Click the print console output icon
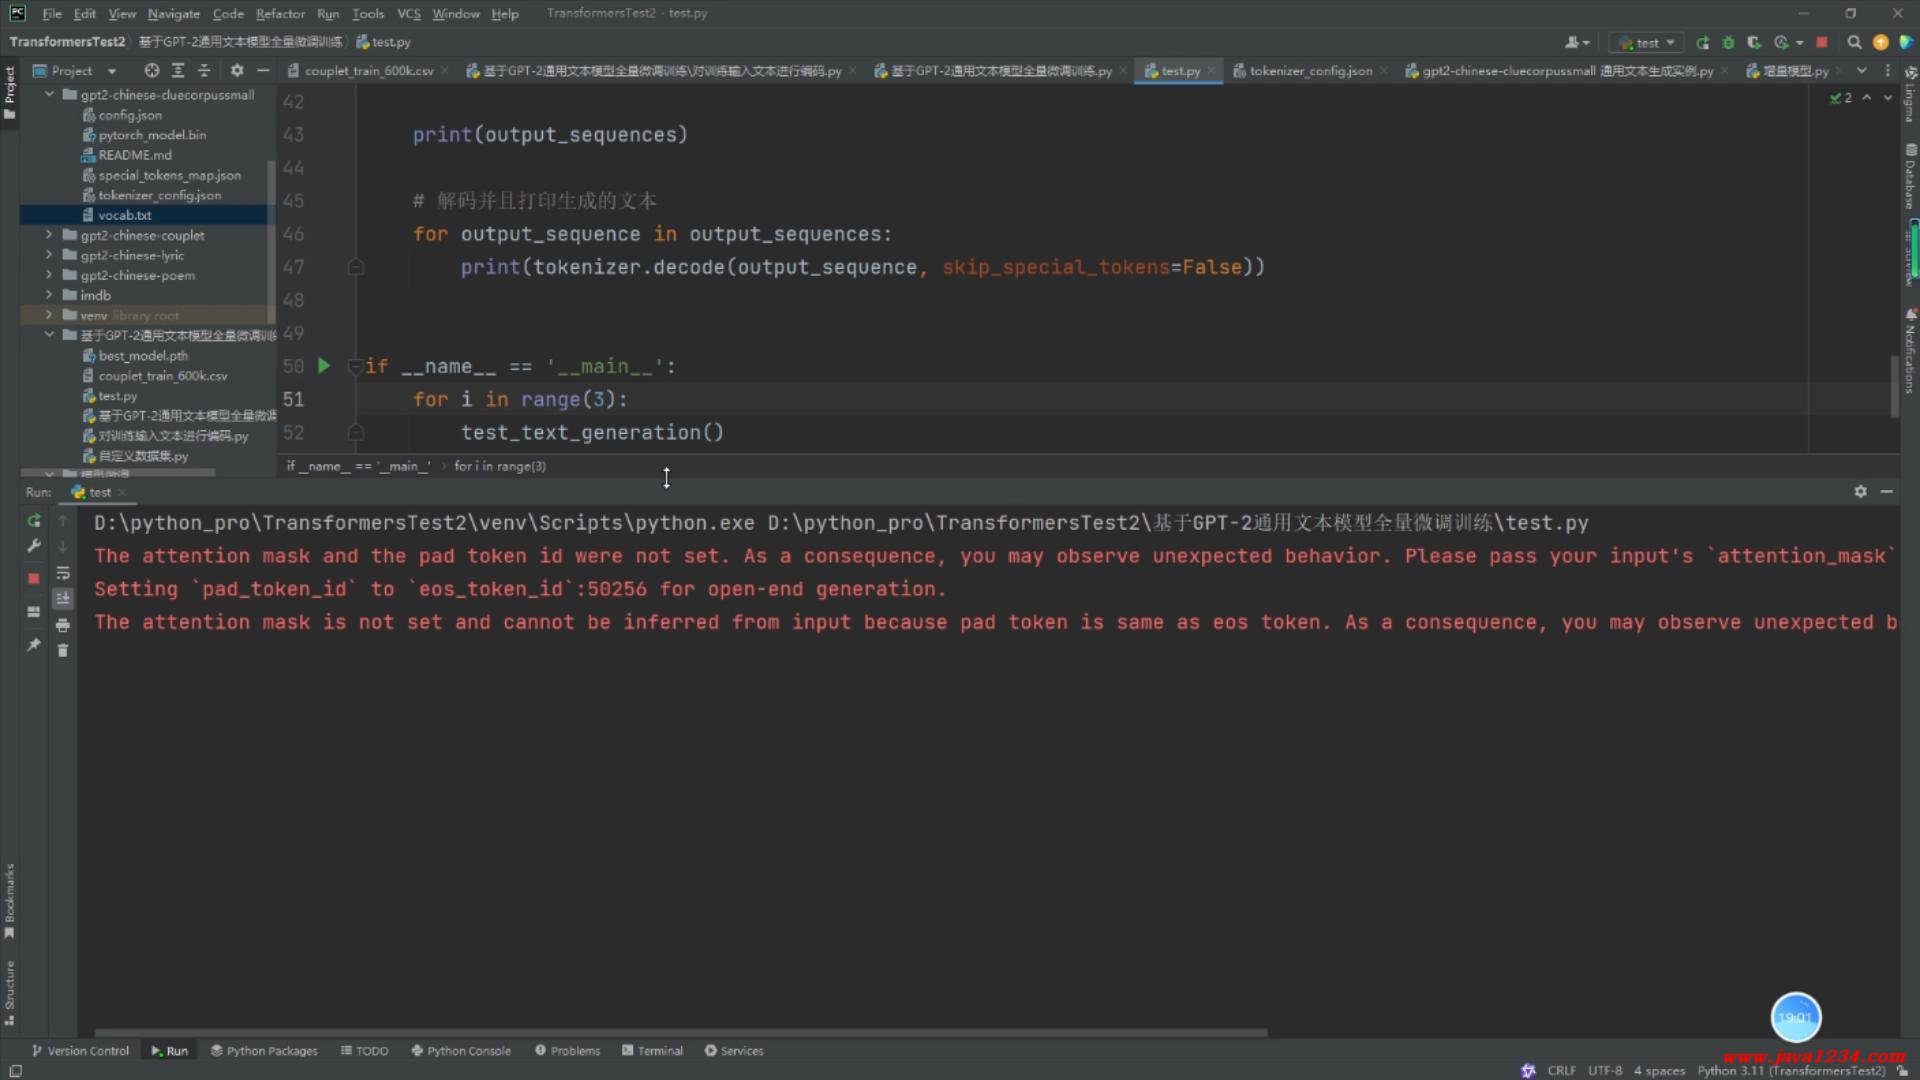Screen dimensions: 1920x1080 [x=63, y=625]
